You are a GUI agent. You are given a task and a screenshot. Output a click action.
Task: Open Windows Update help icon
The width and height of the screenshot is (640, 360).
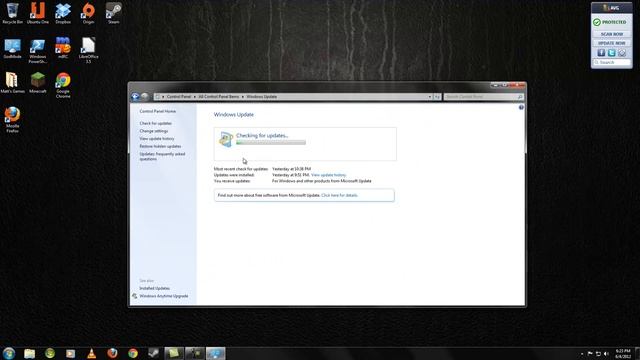pyautogui.click(x=521, y=107)
